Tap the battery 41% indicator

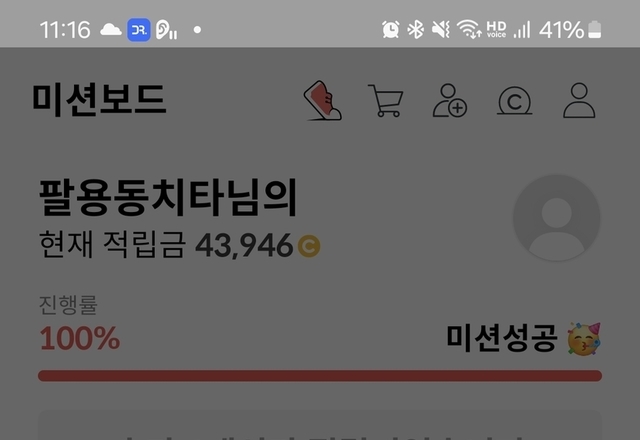point(570,30)
